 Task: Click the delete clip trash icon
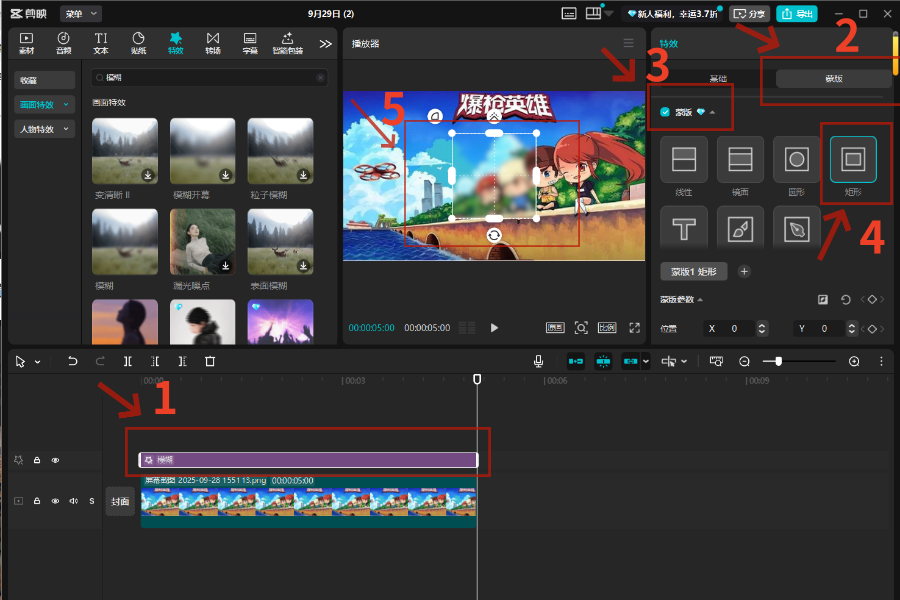click(x=210, y=361)
